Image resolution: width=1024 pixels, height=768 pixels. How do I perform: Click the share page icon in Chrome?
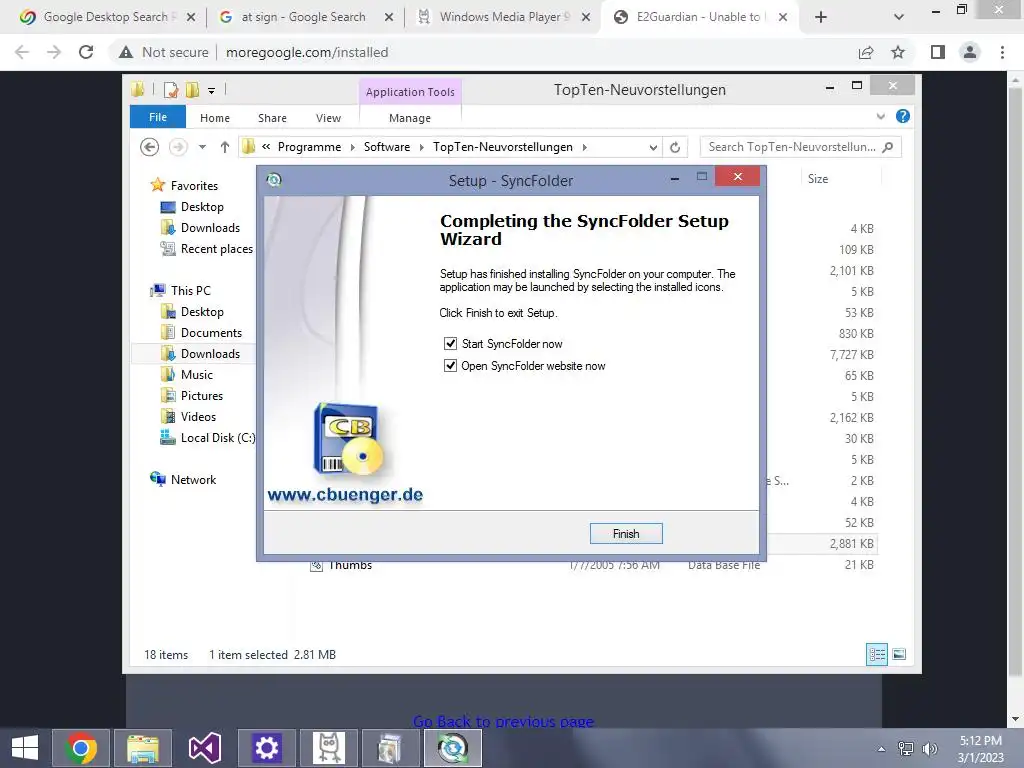(866, 52)
